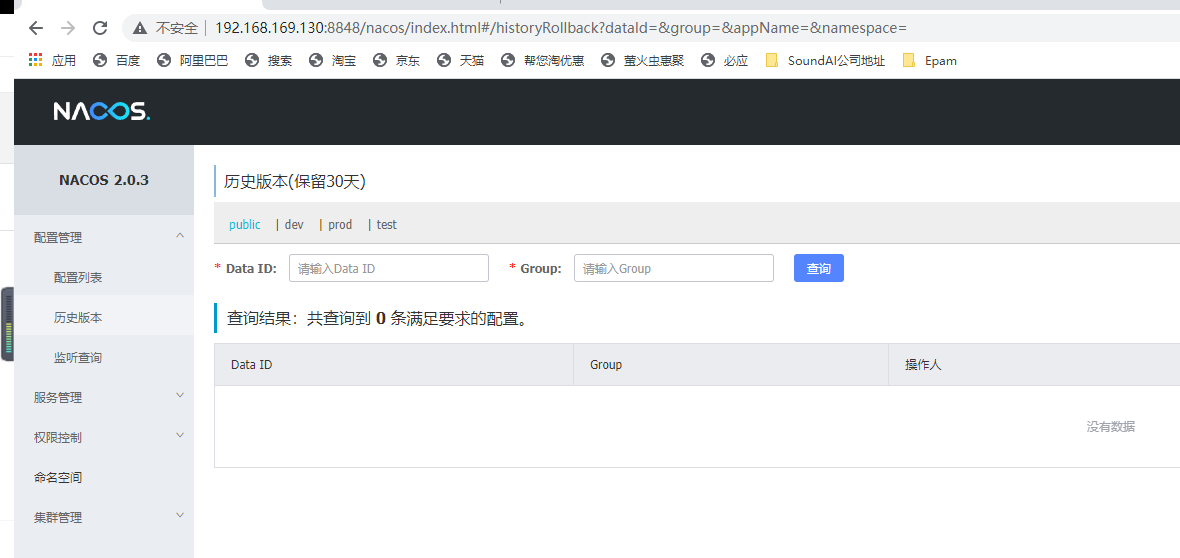
Task: Expand the 服务管理 menu
Action: [x=104, y=398]
